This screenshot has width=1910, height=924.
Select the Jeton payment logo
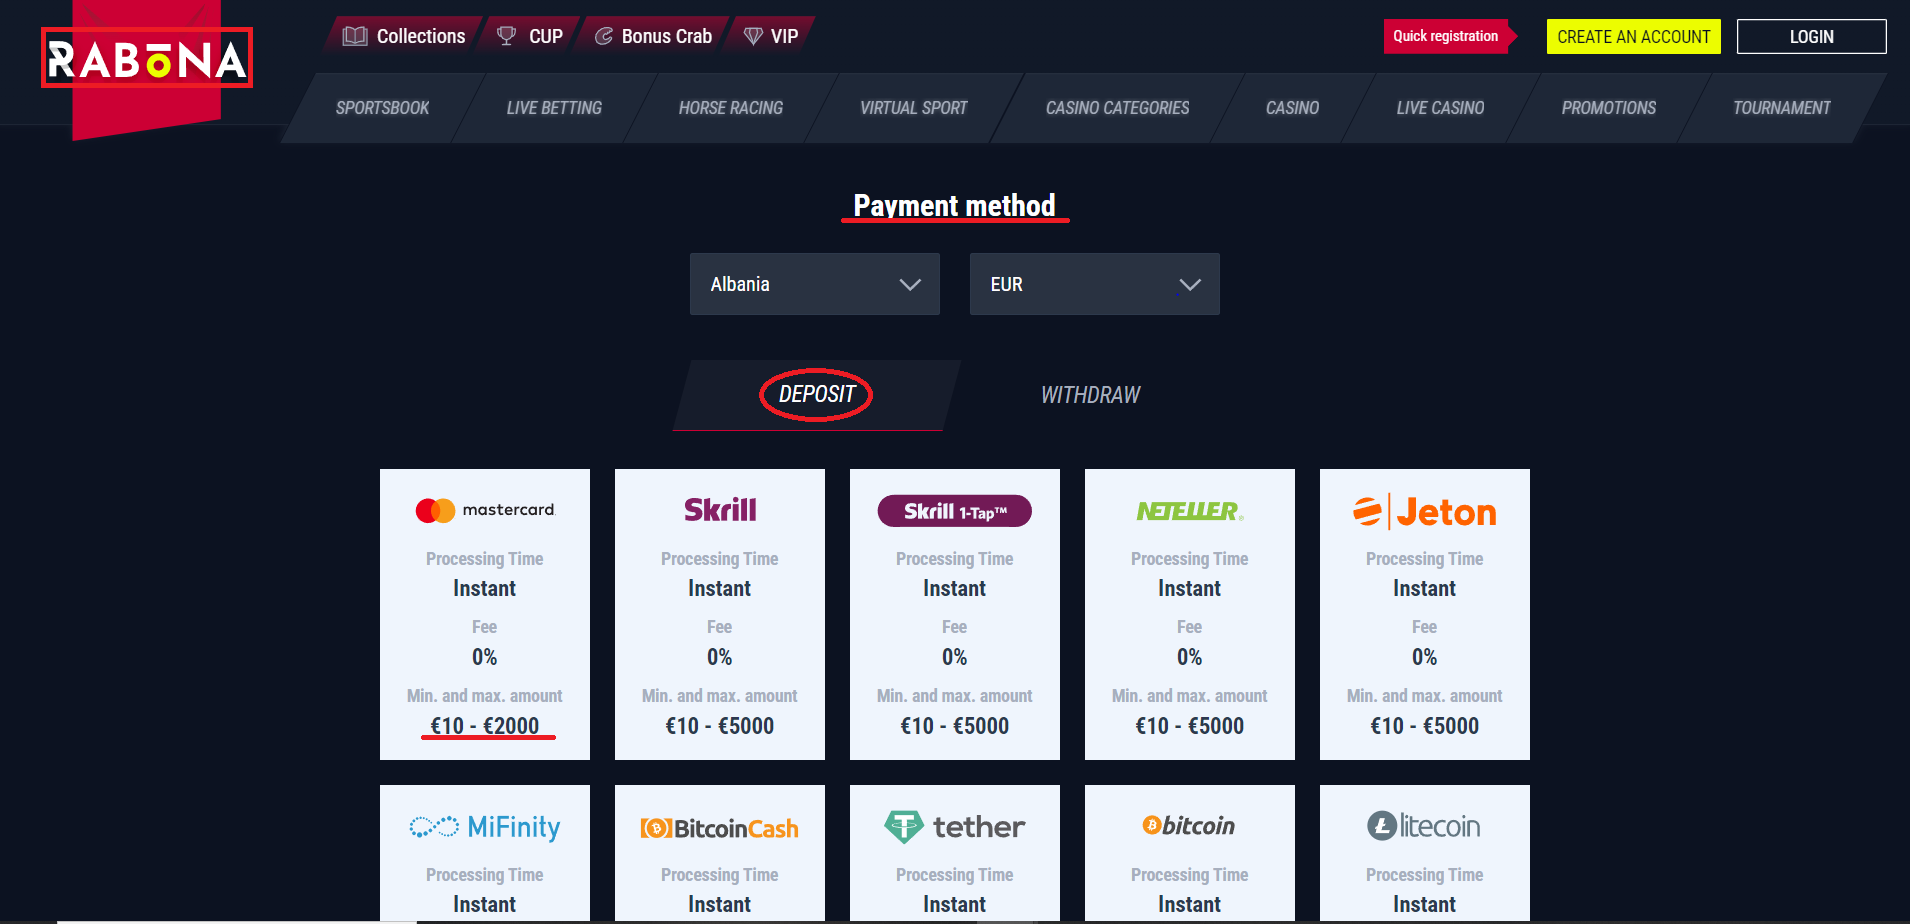coord(1425,512)
